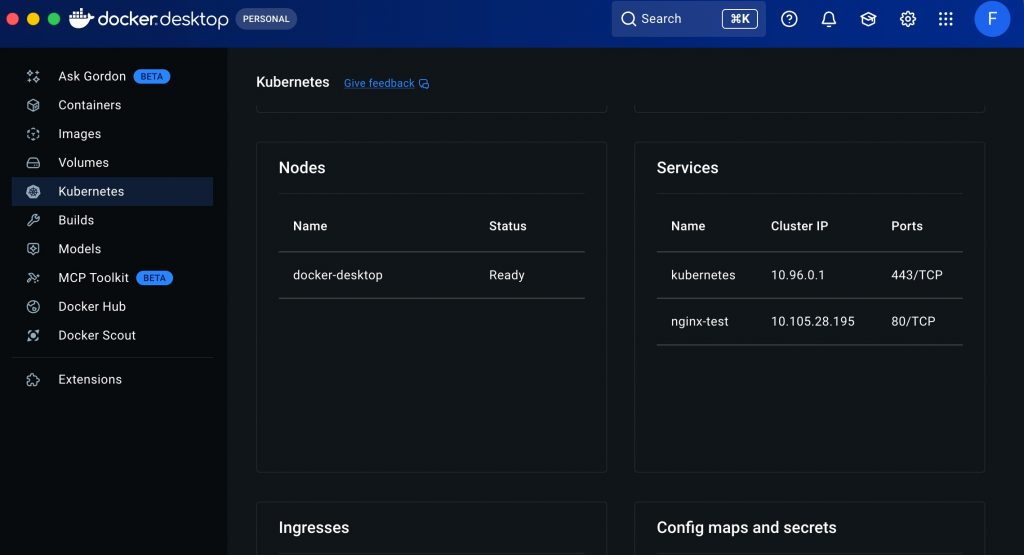Open MCP Toolkit in sidebar
This screenshot has width=1024, height=555.
tap(93, 278)
